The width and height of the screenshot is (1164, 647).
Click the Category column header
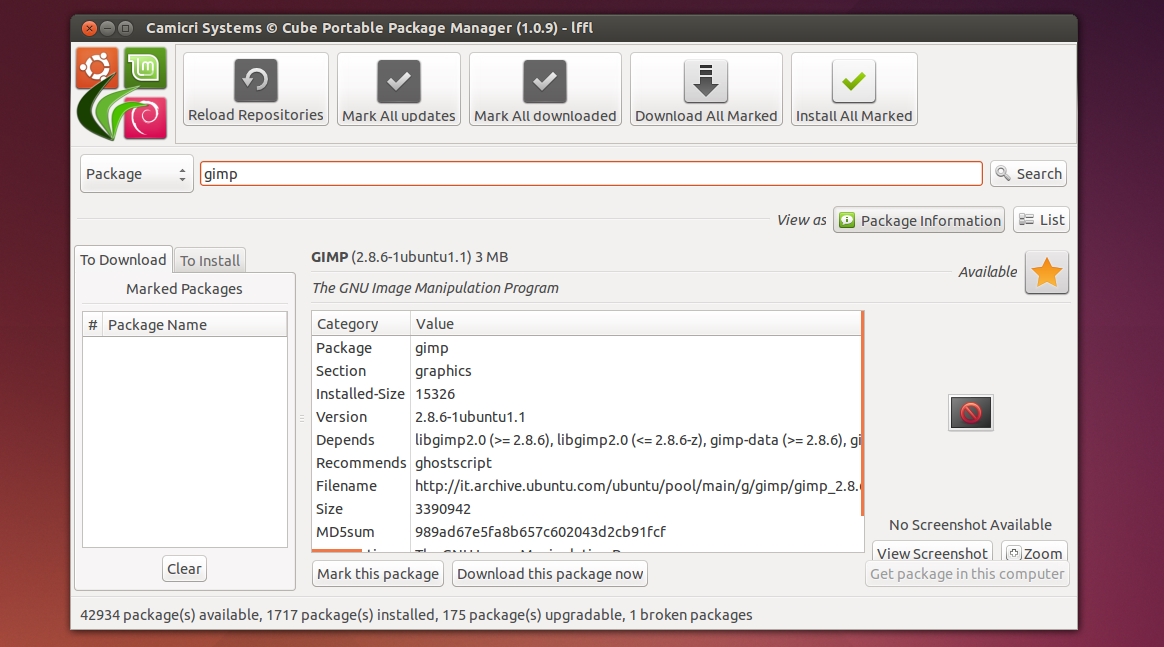point(361,324)
